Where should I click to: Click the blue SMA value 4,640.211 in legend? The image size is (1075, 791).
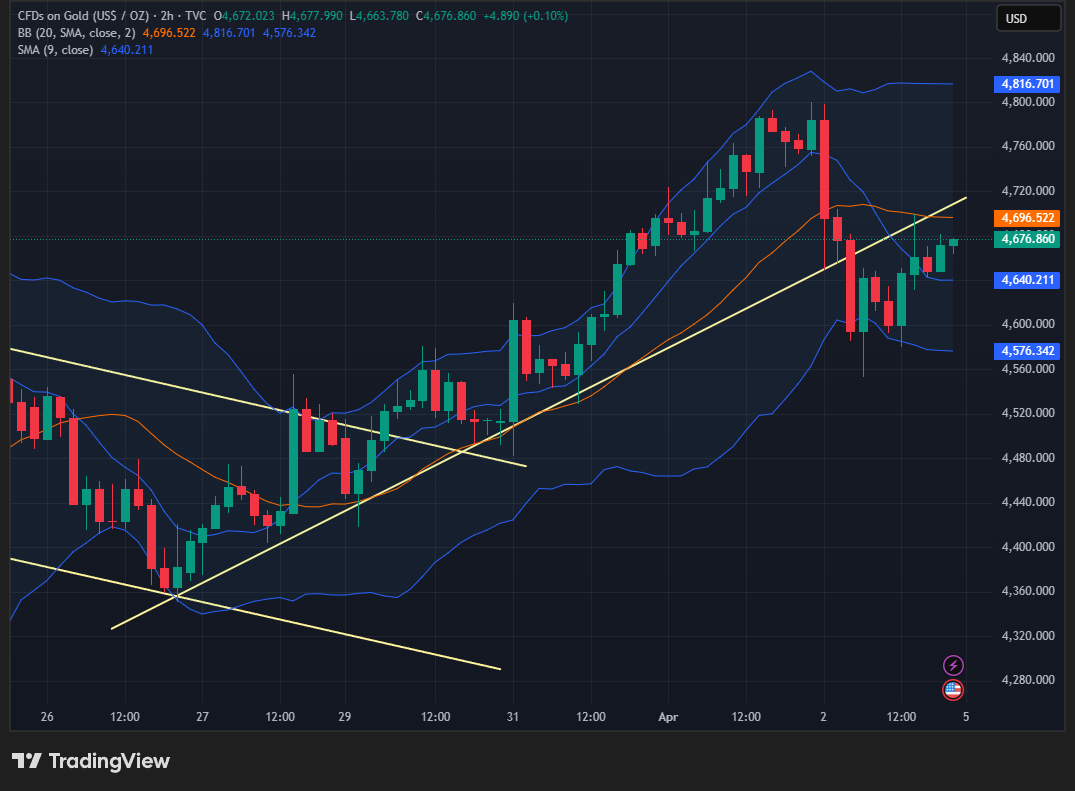tap(127, 50)
